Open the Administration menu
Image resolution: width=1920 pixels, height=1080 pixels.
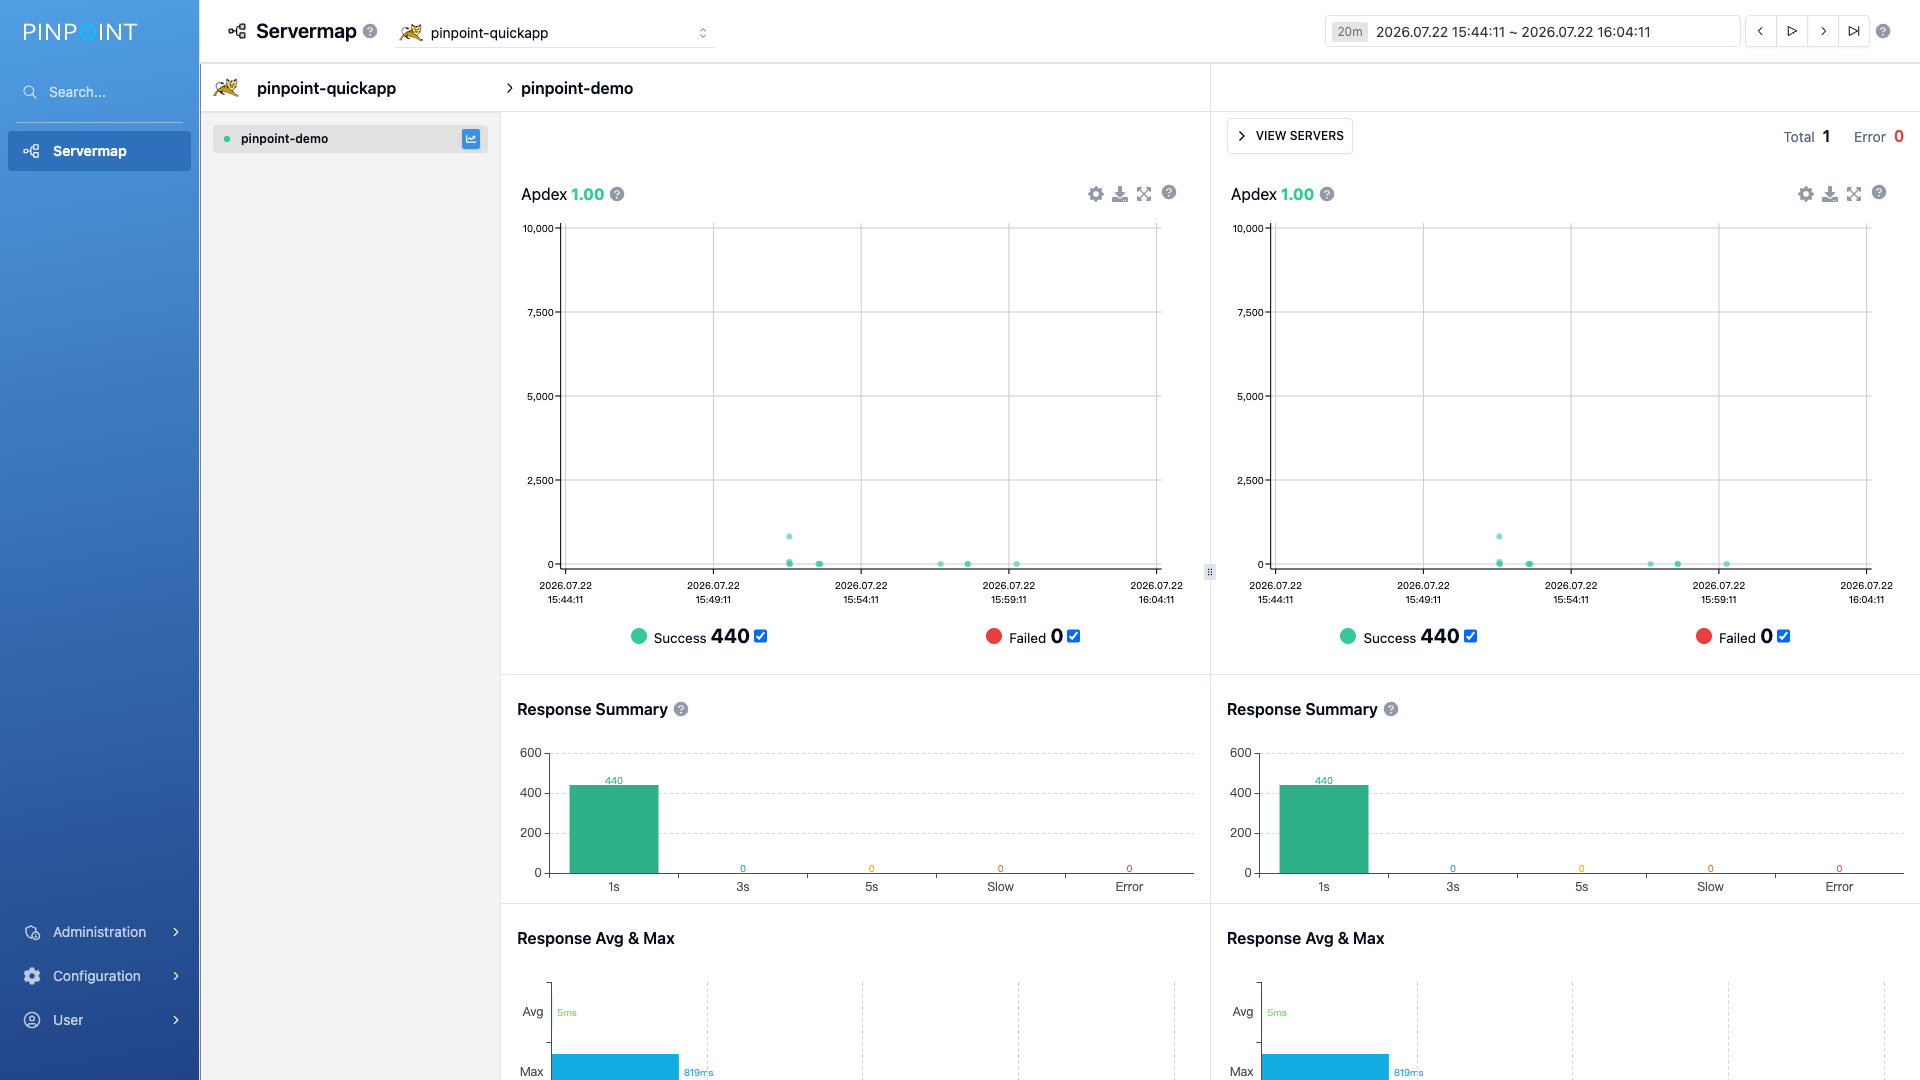99,932
